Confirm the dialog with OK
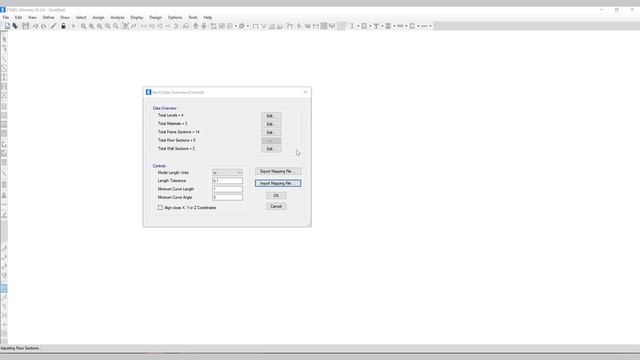 pyautogui.click(x=276, y=196)
